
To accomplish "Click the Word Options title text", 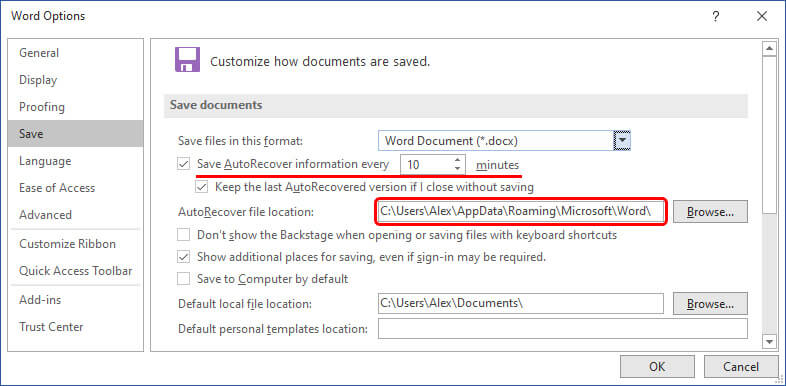I will click(48, 16).
